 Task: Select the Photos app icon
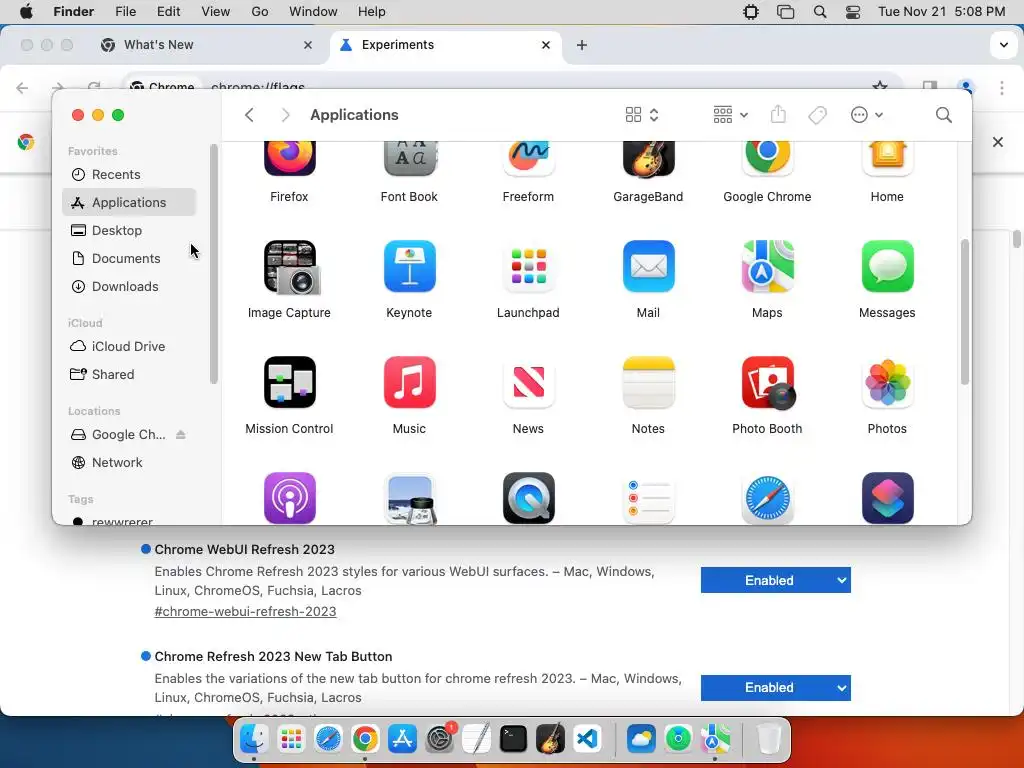click(x=887, y=382)
